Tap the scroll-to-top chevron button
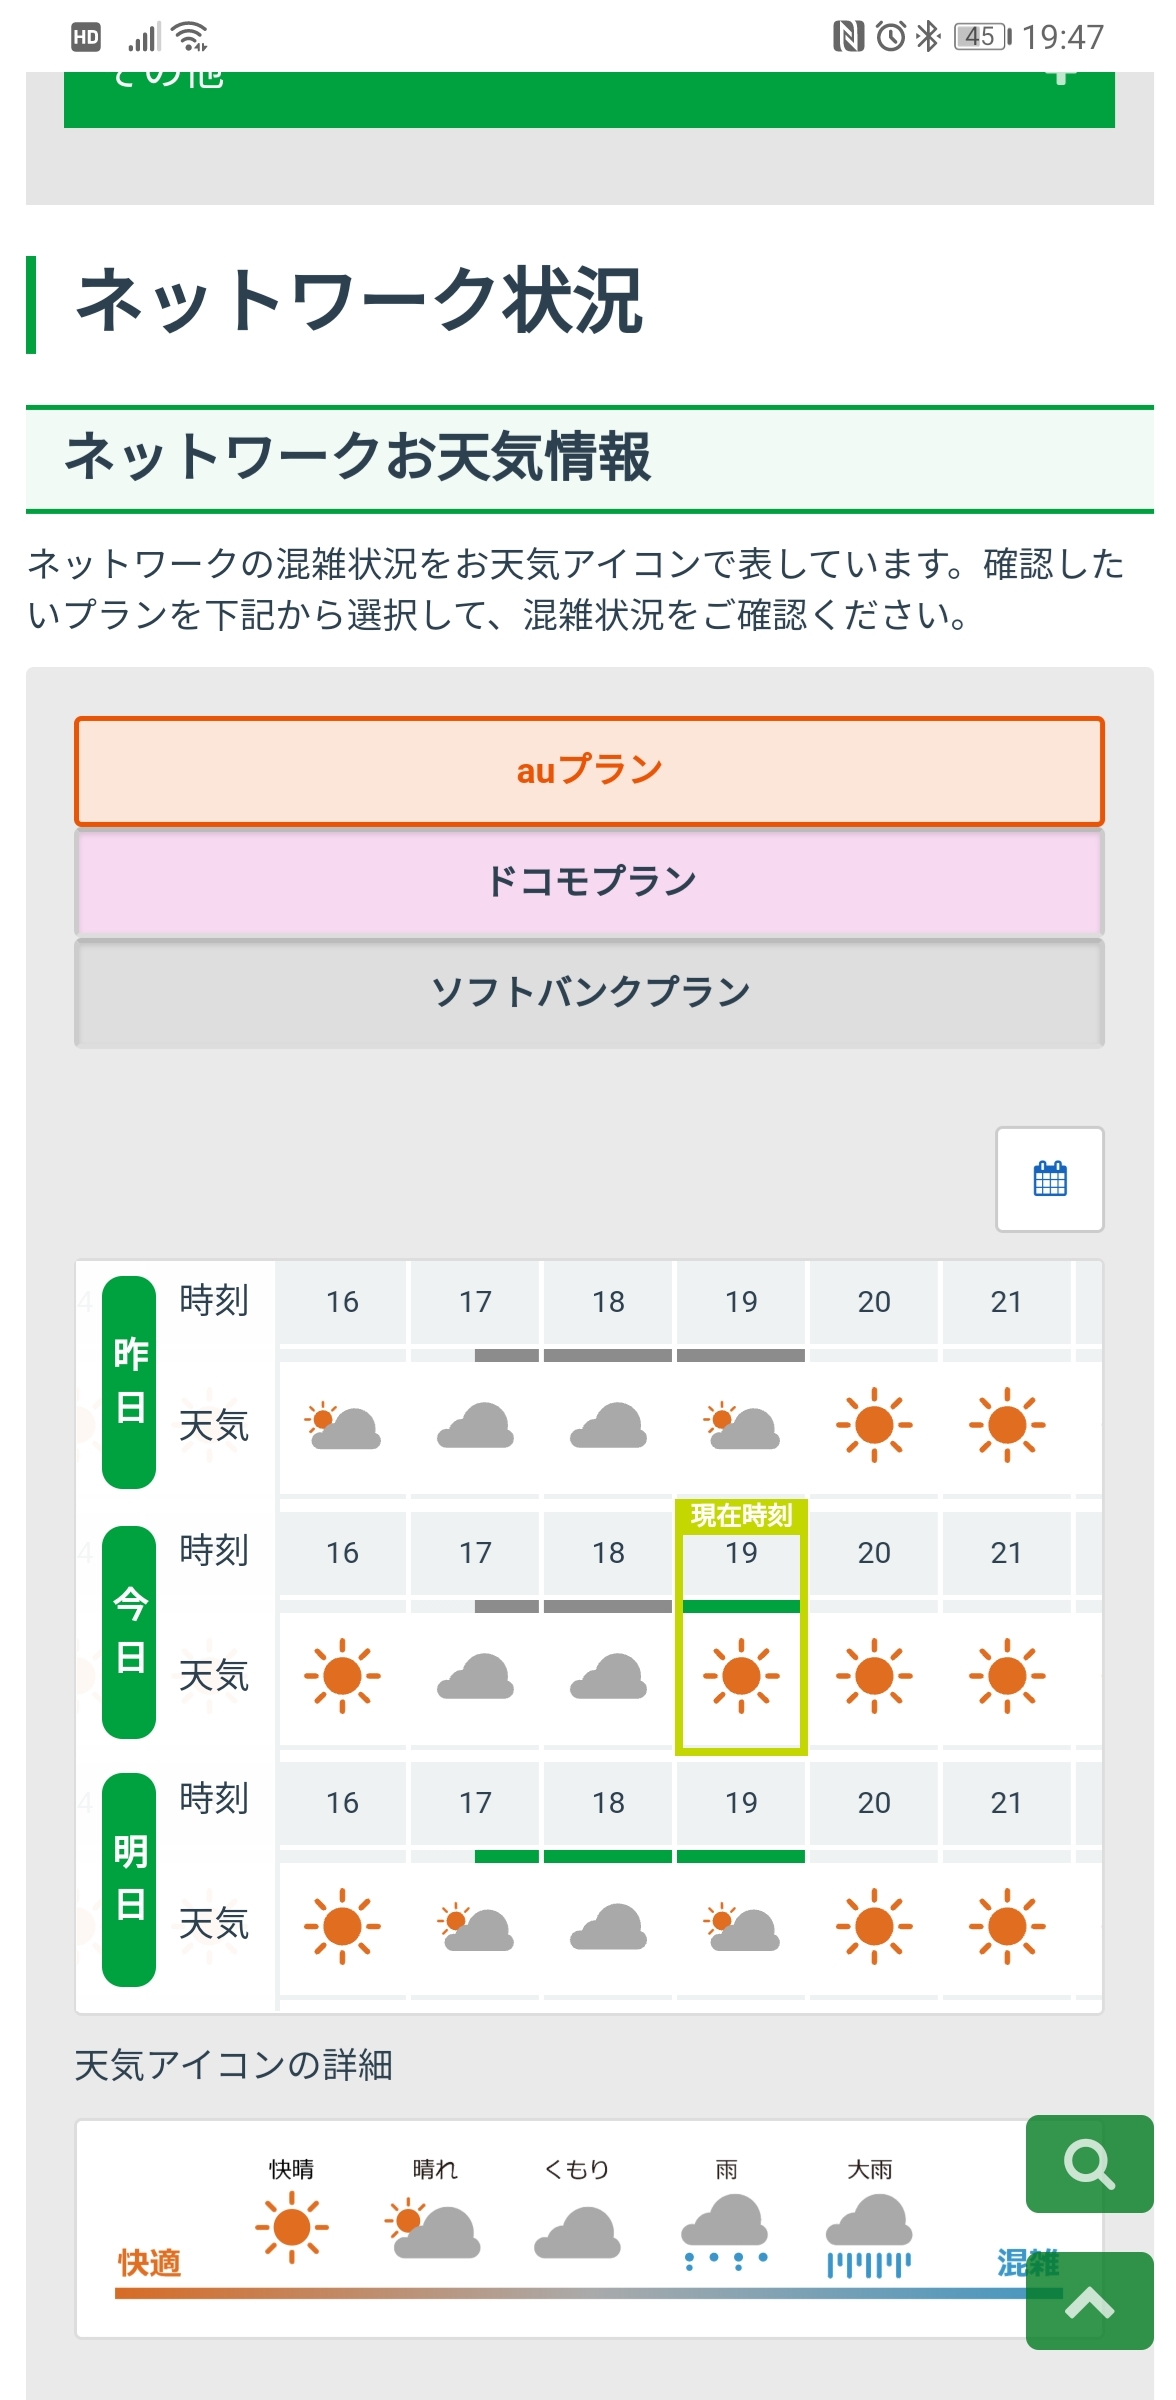This screenshot has height=2400, width=1176. [1089, 2302]
